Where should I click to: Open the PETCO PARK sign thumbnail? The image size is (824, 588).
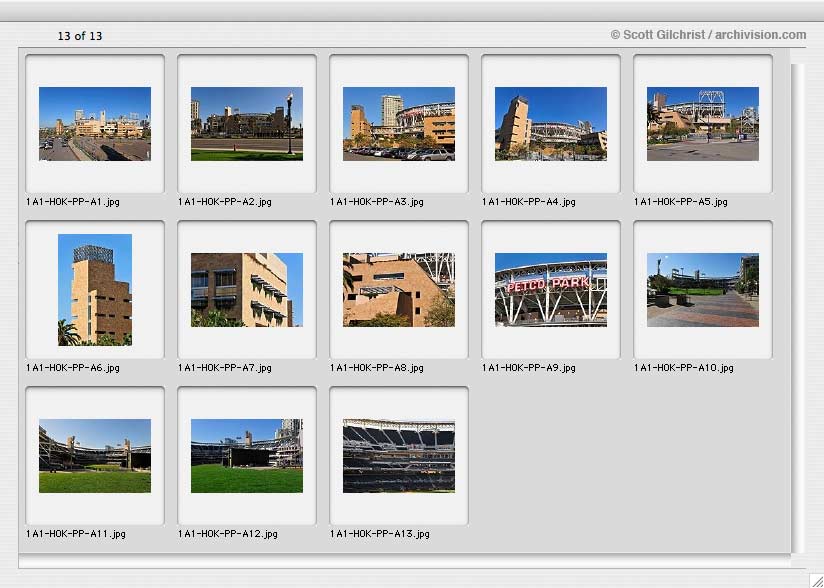click(551, 290)
